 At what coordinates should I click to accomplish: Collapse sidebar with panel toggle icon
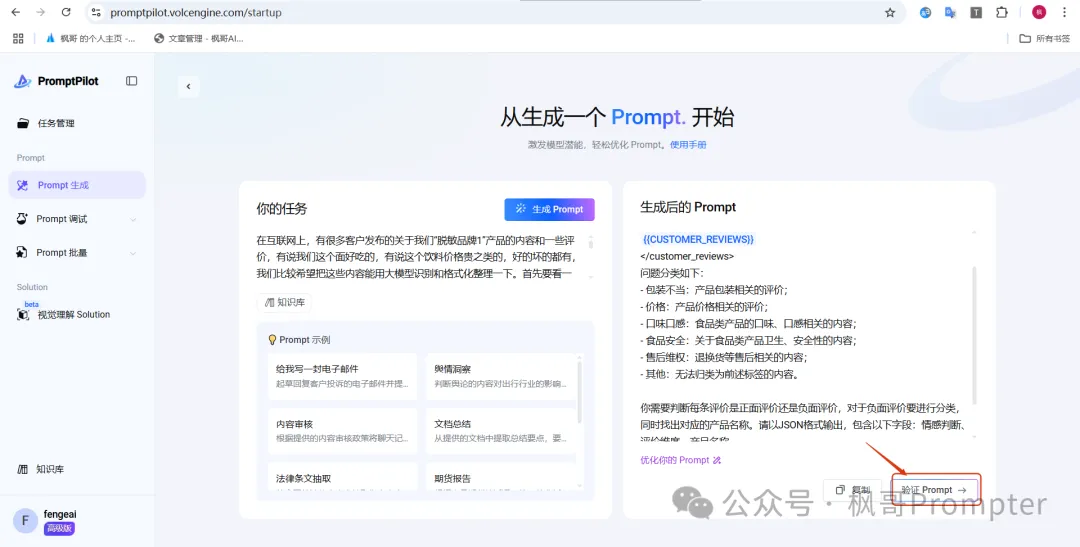click(x=132, y=81)
